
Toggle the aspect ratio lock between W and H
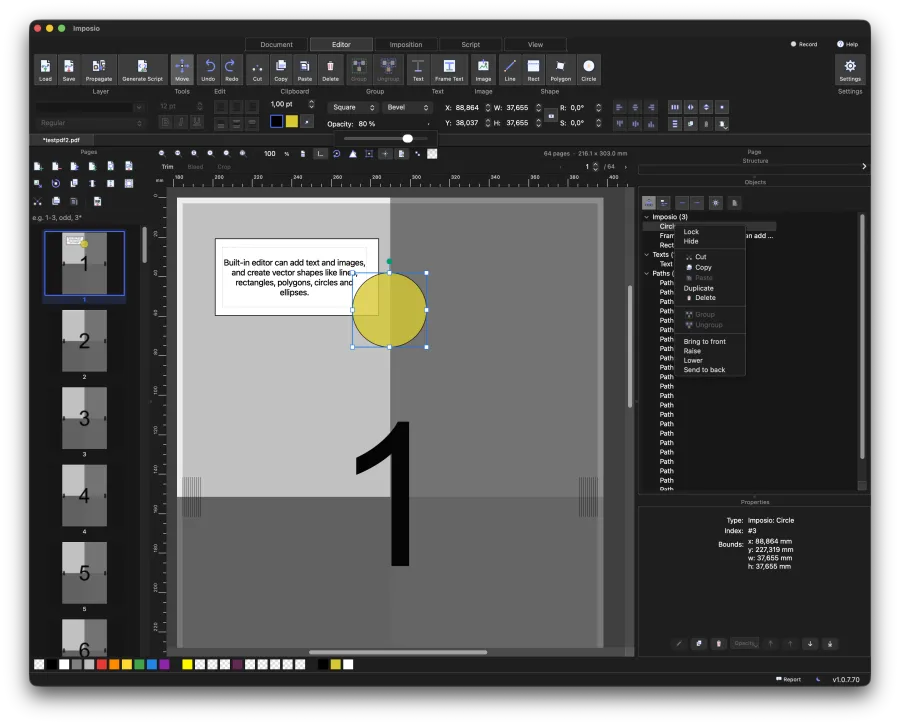click(x=551, y=115)
